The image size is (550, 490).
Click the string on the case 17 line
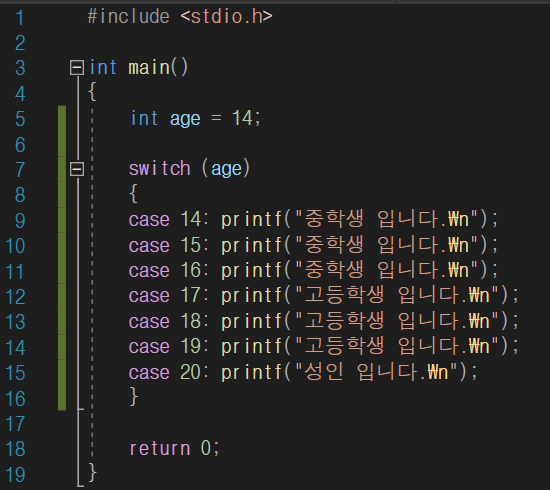coord(397,295)
